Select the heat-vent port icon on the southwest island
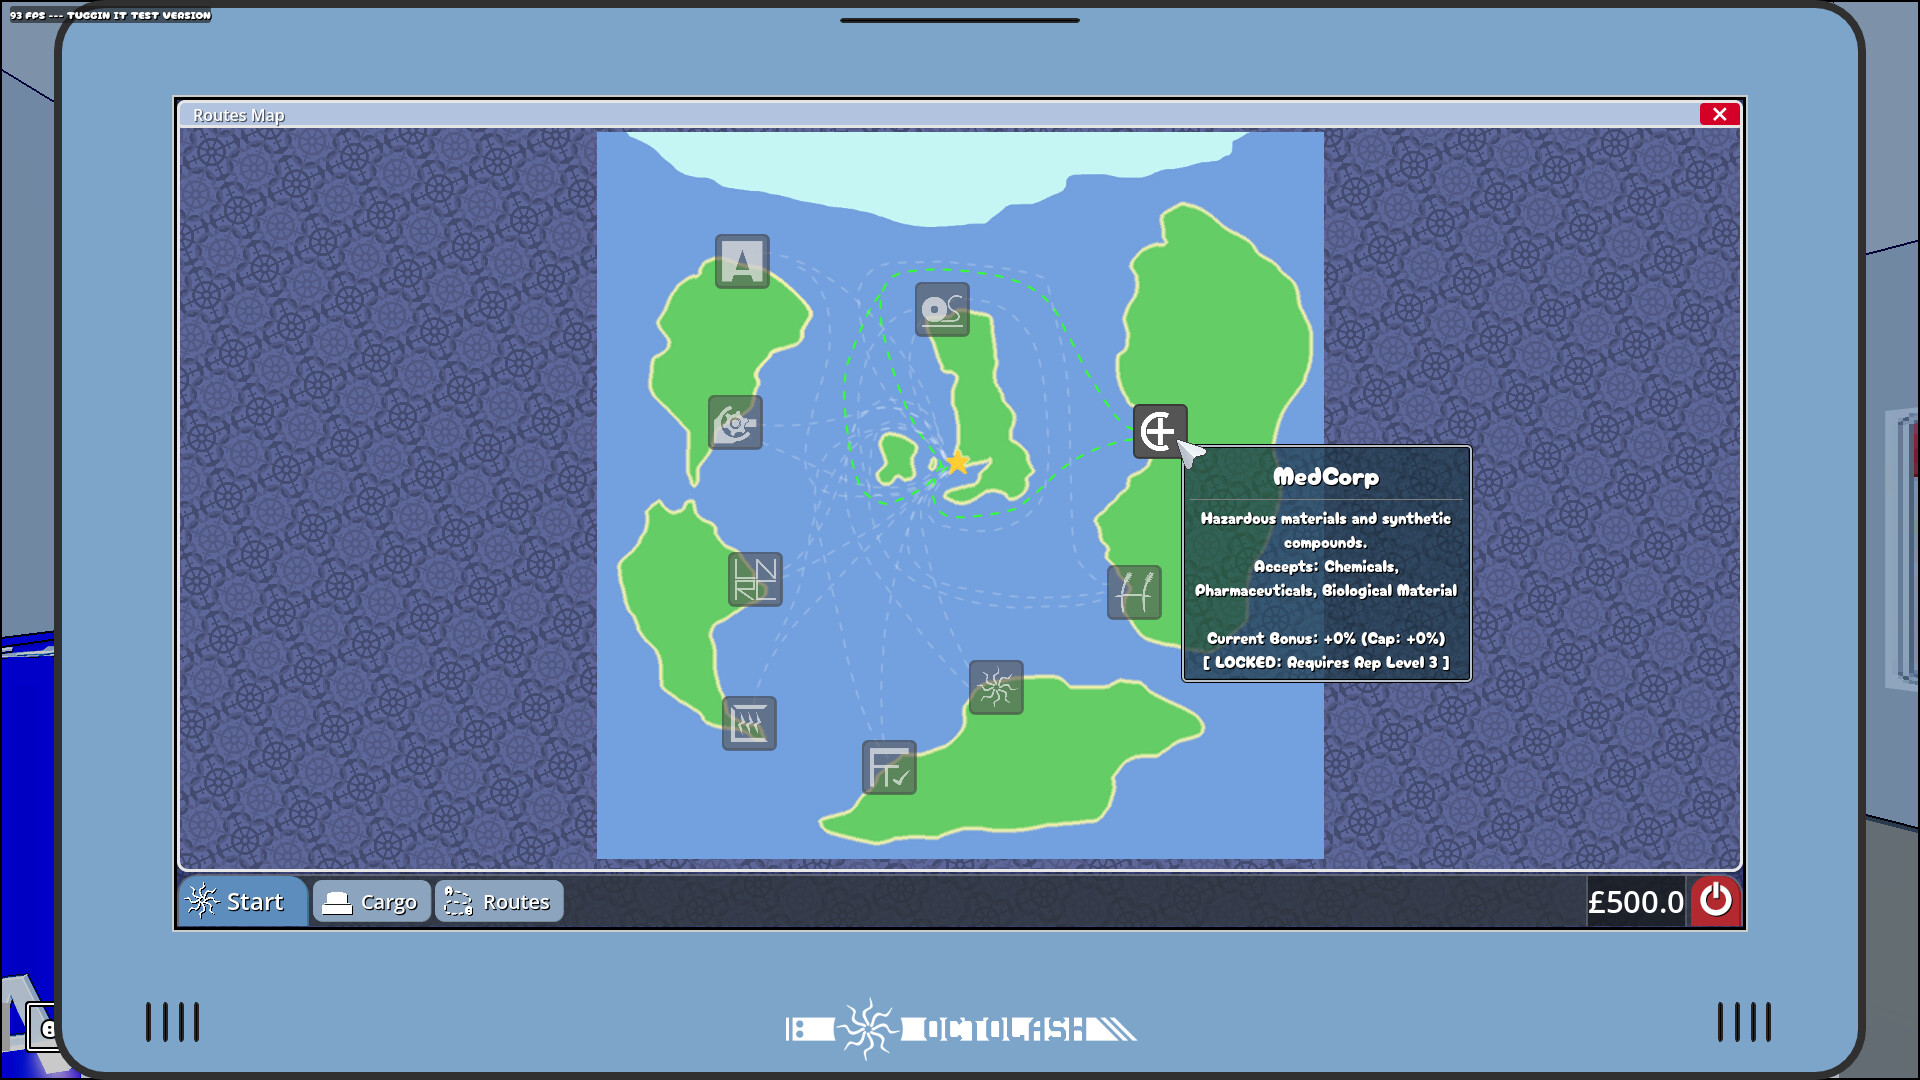The image size is (1920, 1080). point(749,724)
